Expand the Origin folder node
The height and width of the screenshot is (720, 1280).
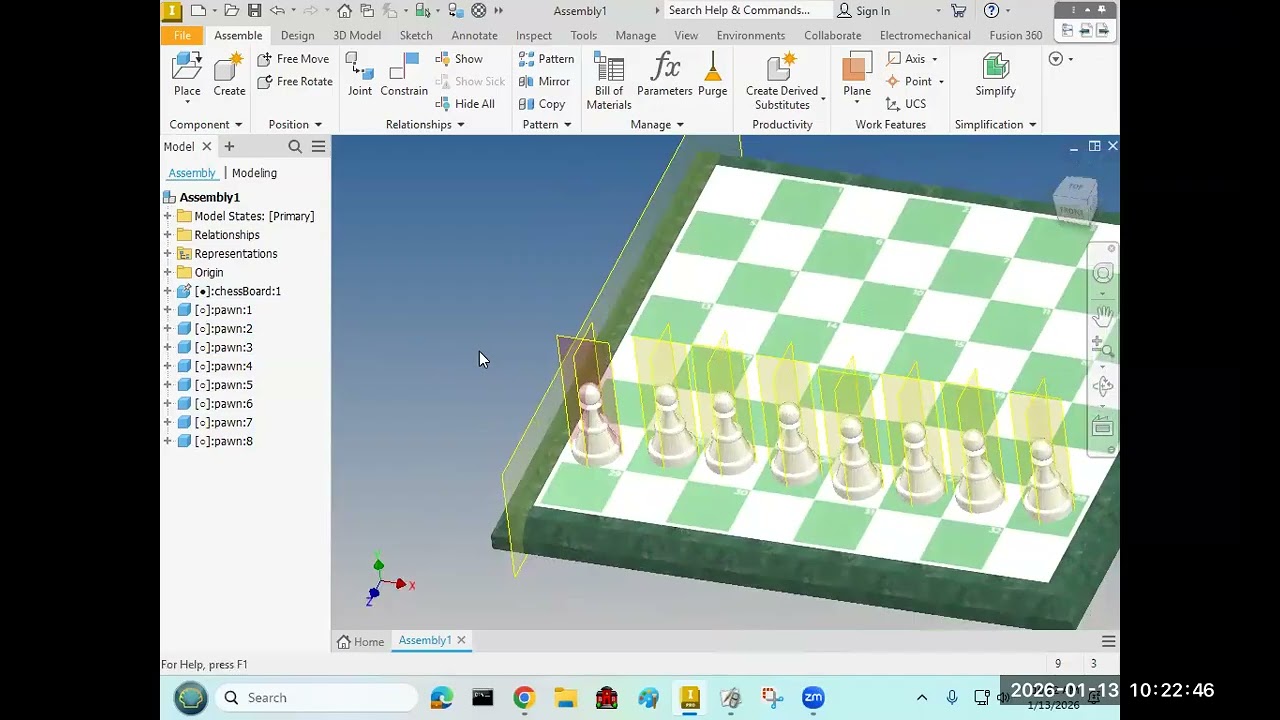(x=168, y=272)
